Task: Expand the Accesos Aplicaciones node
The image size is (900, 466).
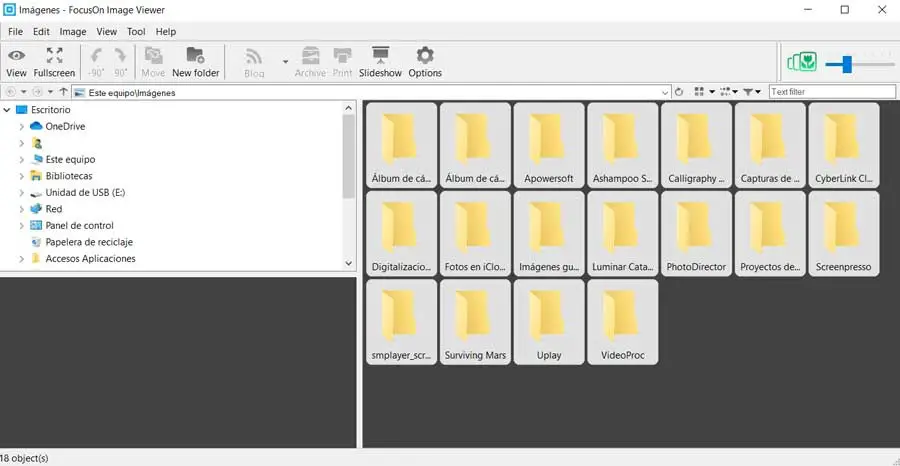Action: (21, 259)
